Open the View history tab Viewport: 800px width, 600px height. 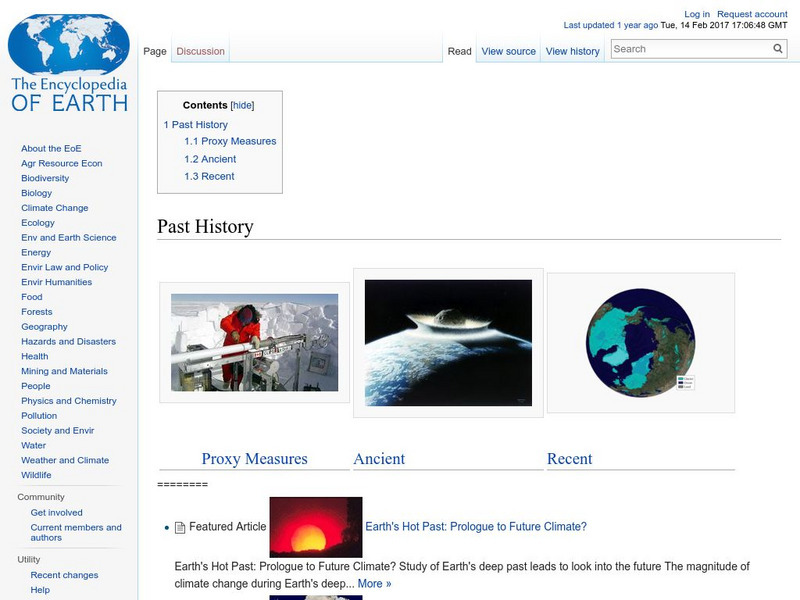(572, 51)
